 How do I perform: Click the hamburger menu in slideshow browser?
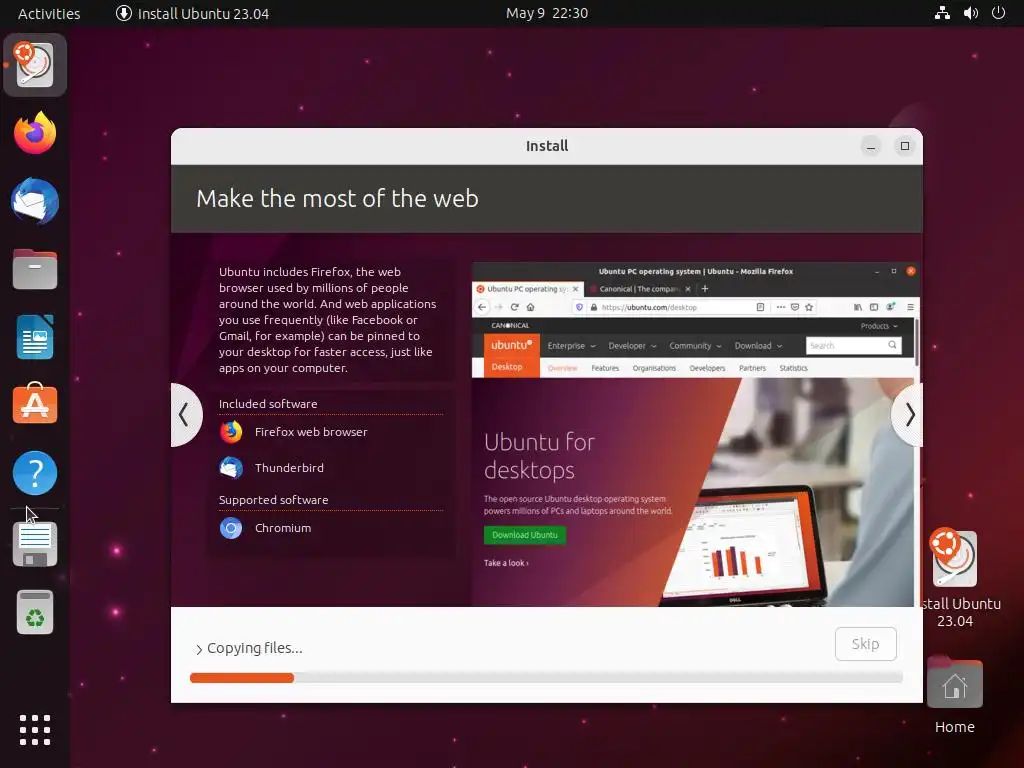coord(910,307)
